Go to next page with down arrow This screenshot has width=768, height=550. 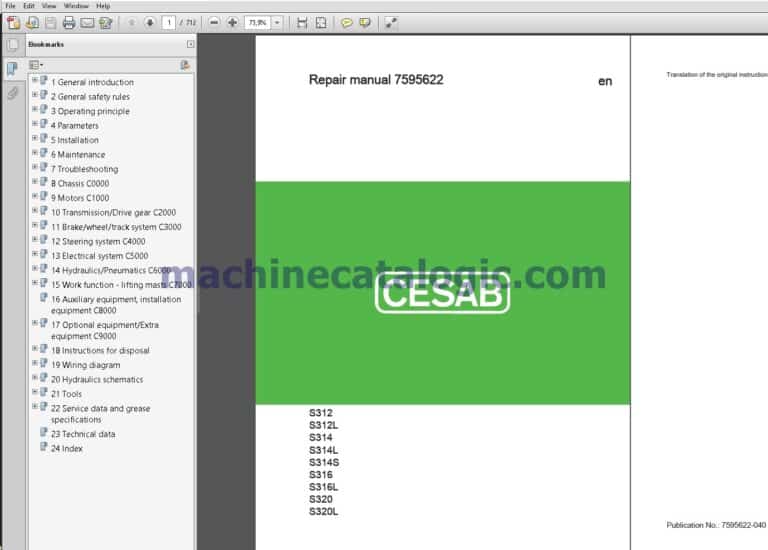pyautogui.click(x=150, y=23)
